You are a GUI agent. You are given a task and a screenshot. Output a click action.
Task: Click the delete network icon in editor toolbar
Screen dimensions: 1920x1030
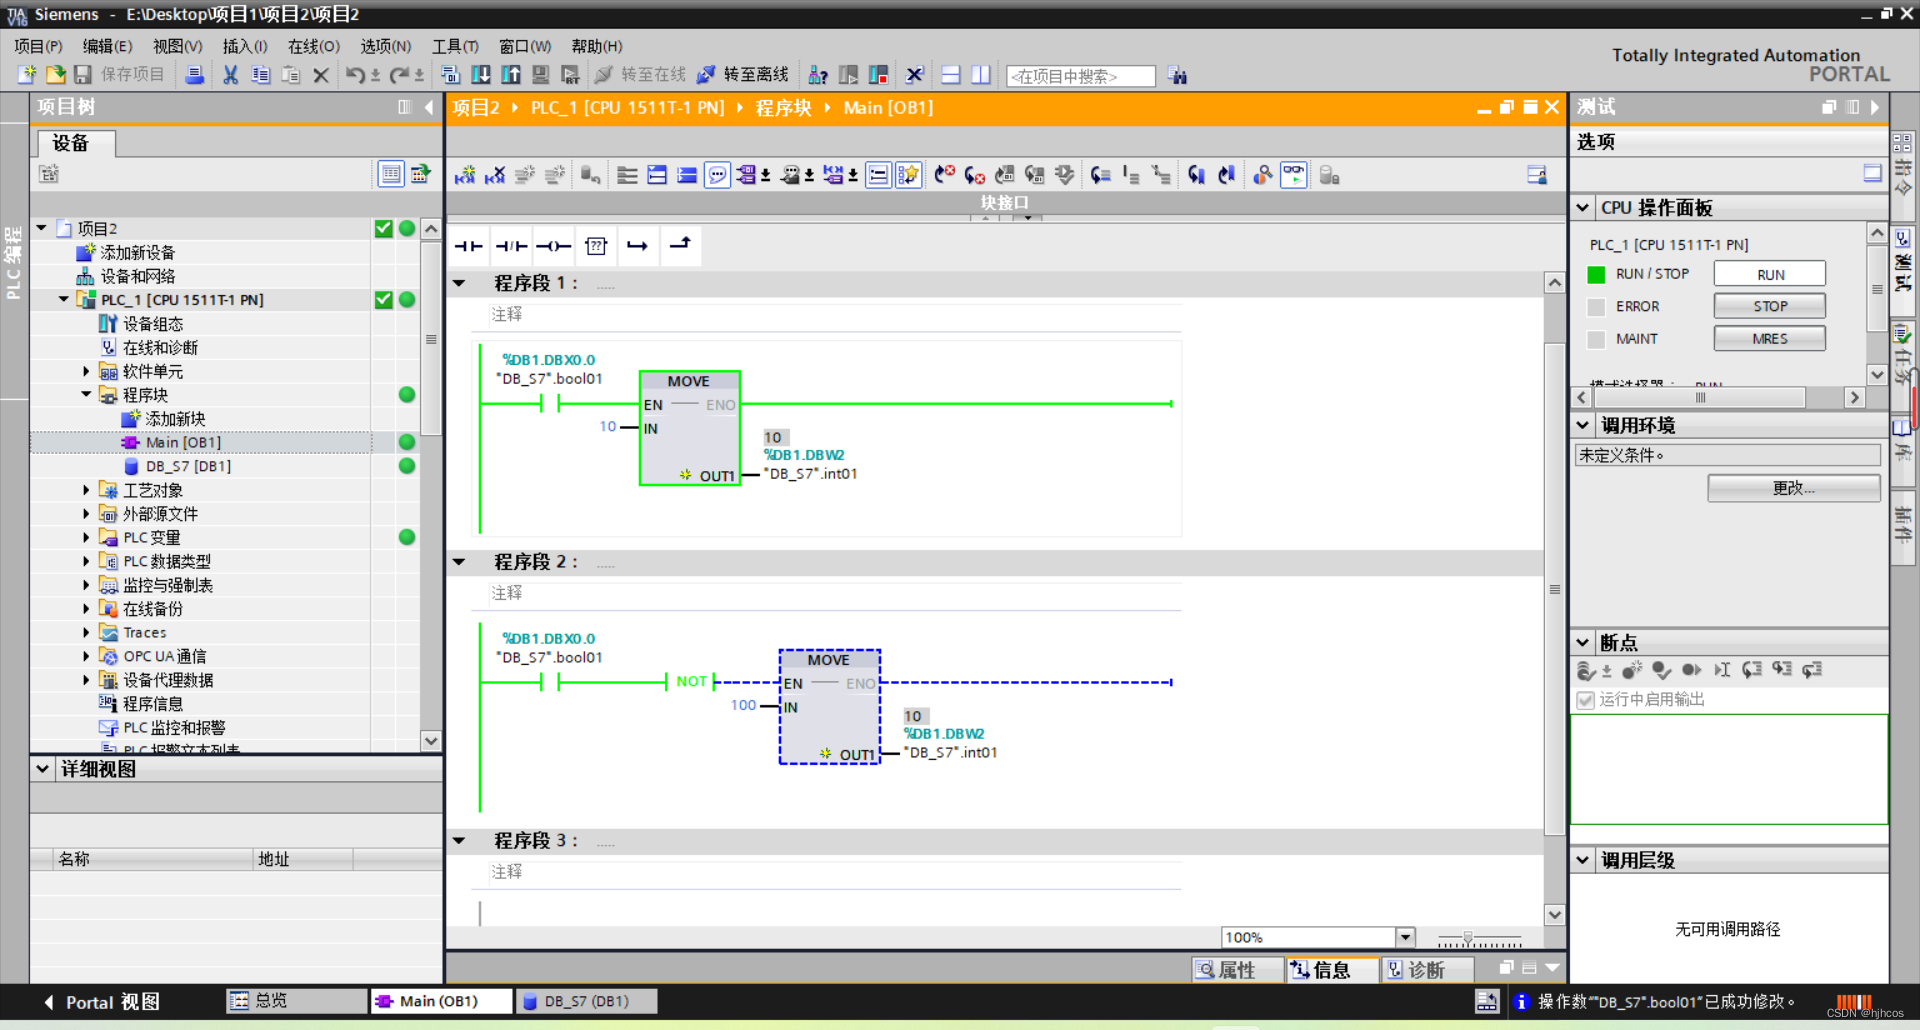point(495,176)
